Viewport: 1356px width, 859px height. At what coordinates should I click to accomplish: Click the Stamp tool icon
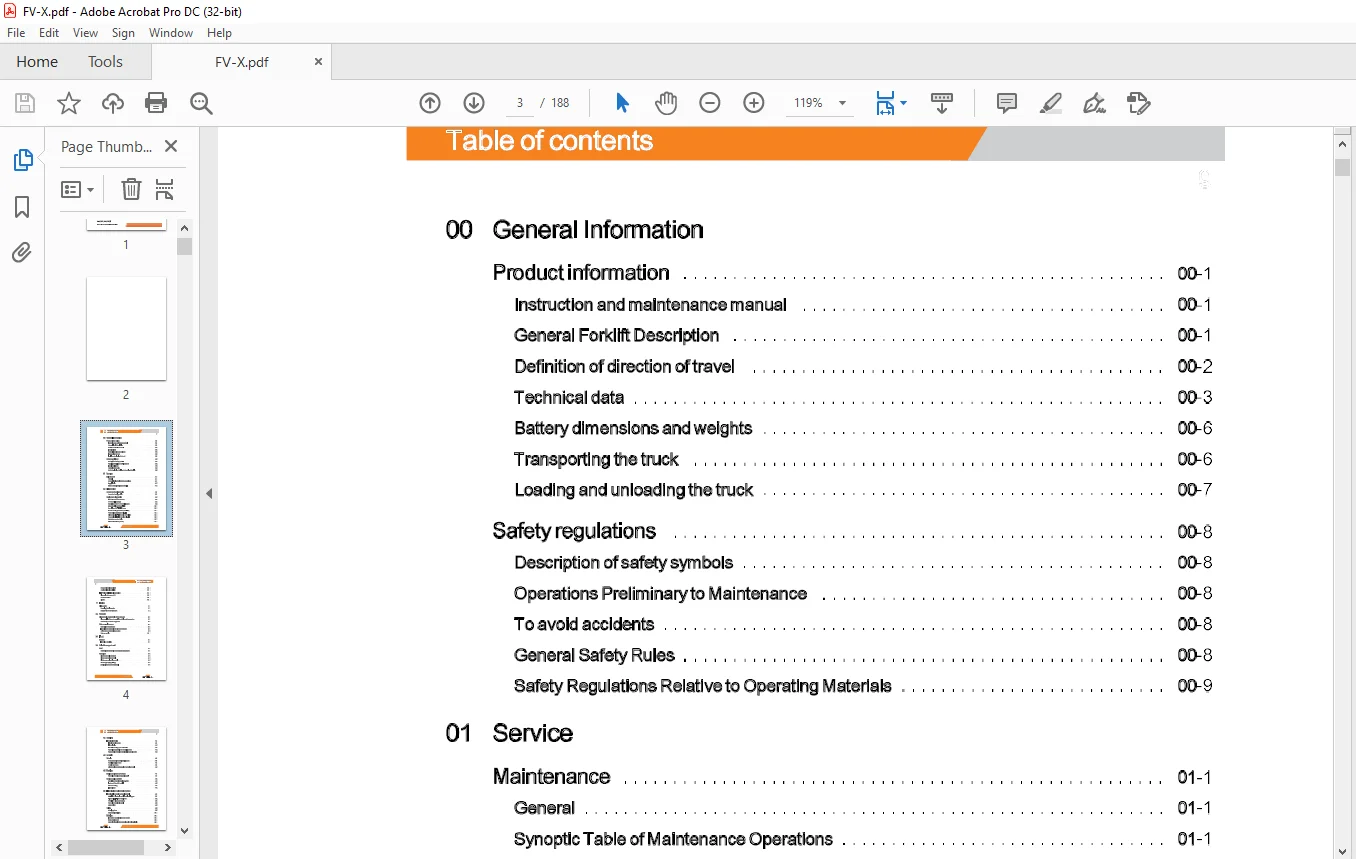click(1138, 103)
